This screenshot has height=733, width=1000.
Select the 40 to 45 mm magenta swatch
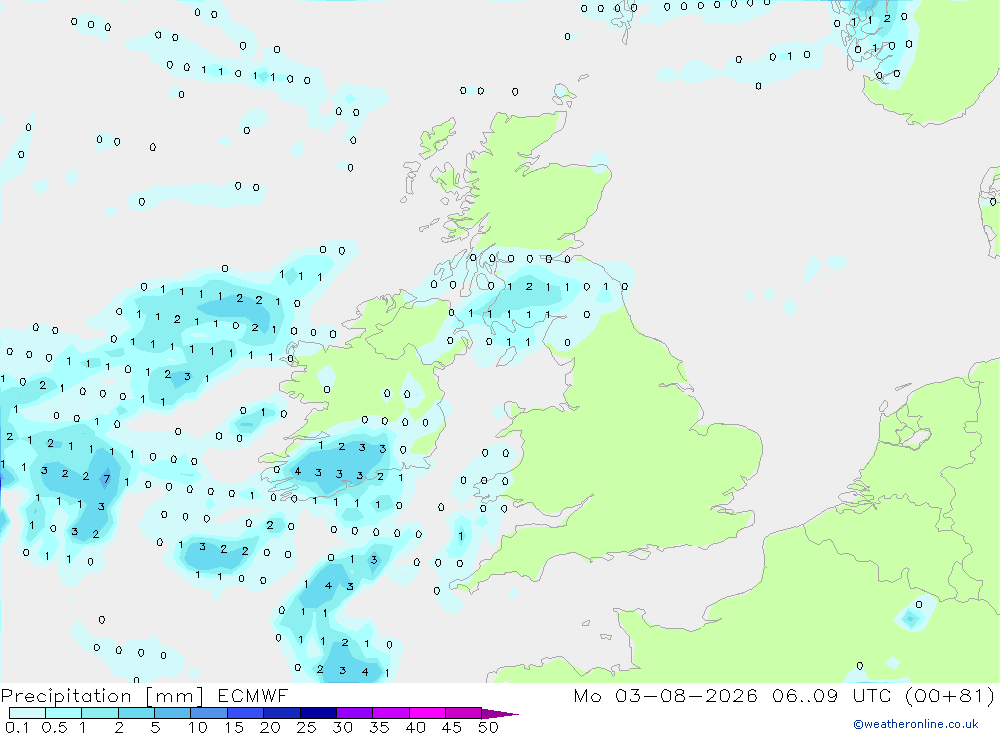coord(427,713)
